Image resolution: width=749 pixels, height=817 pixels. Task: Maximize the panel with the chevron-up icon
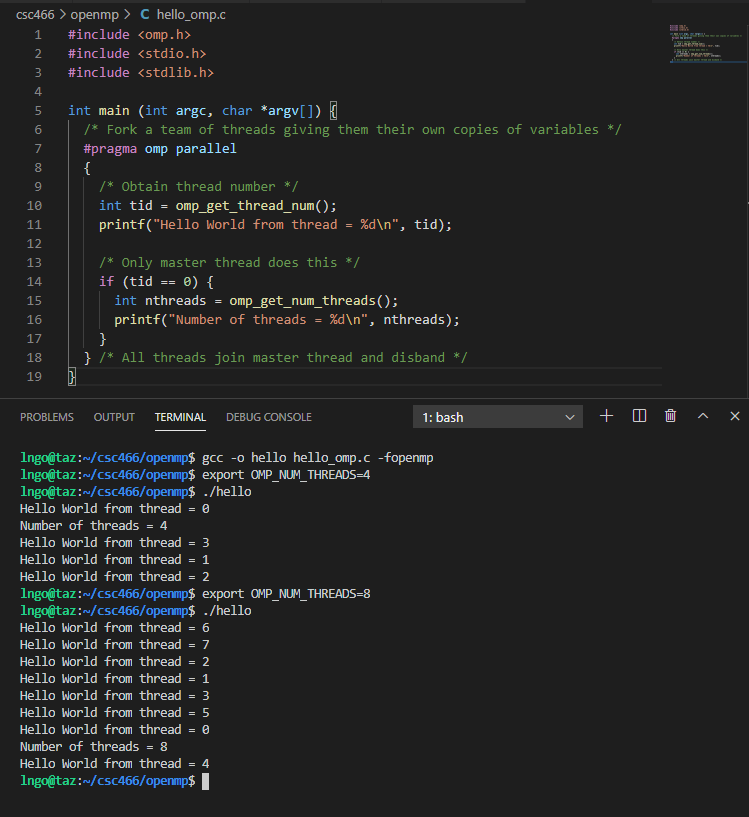pyautogui.click(x=702, y=415)
